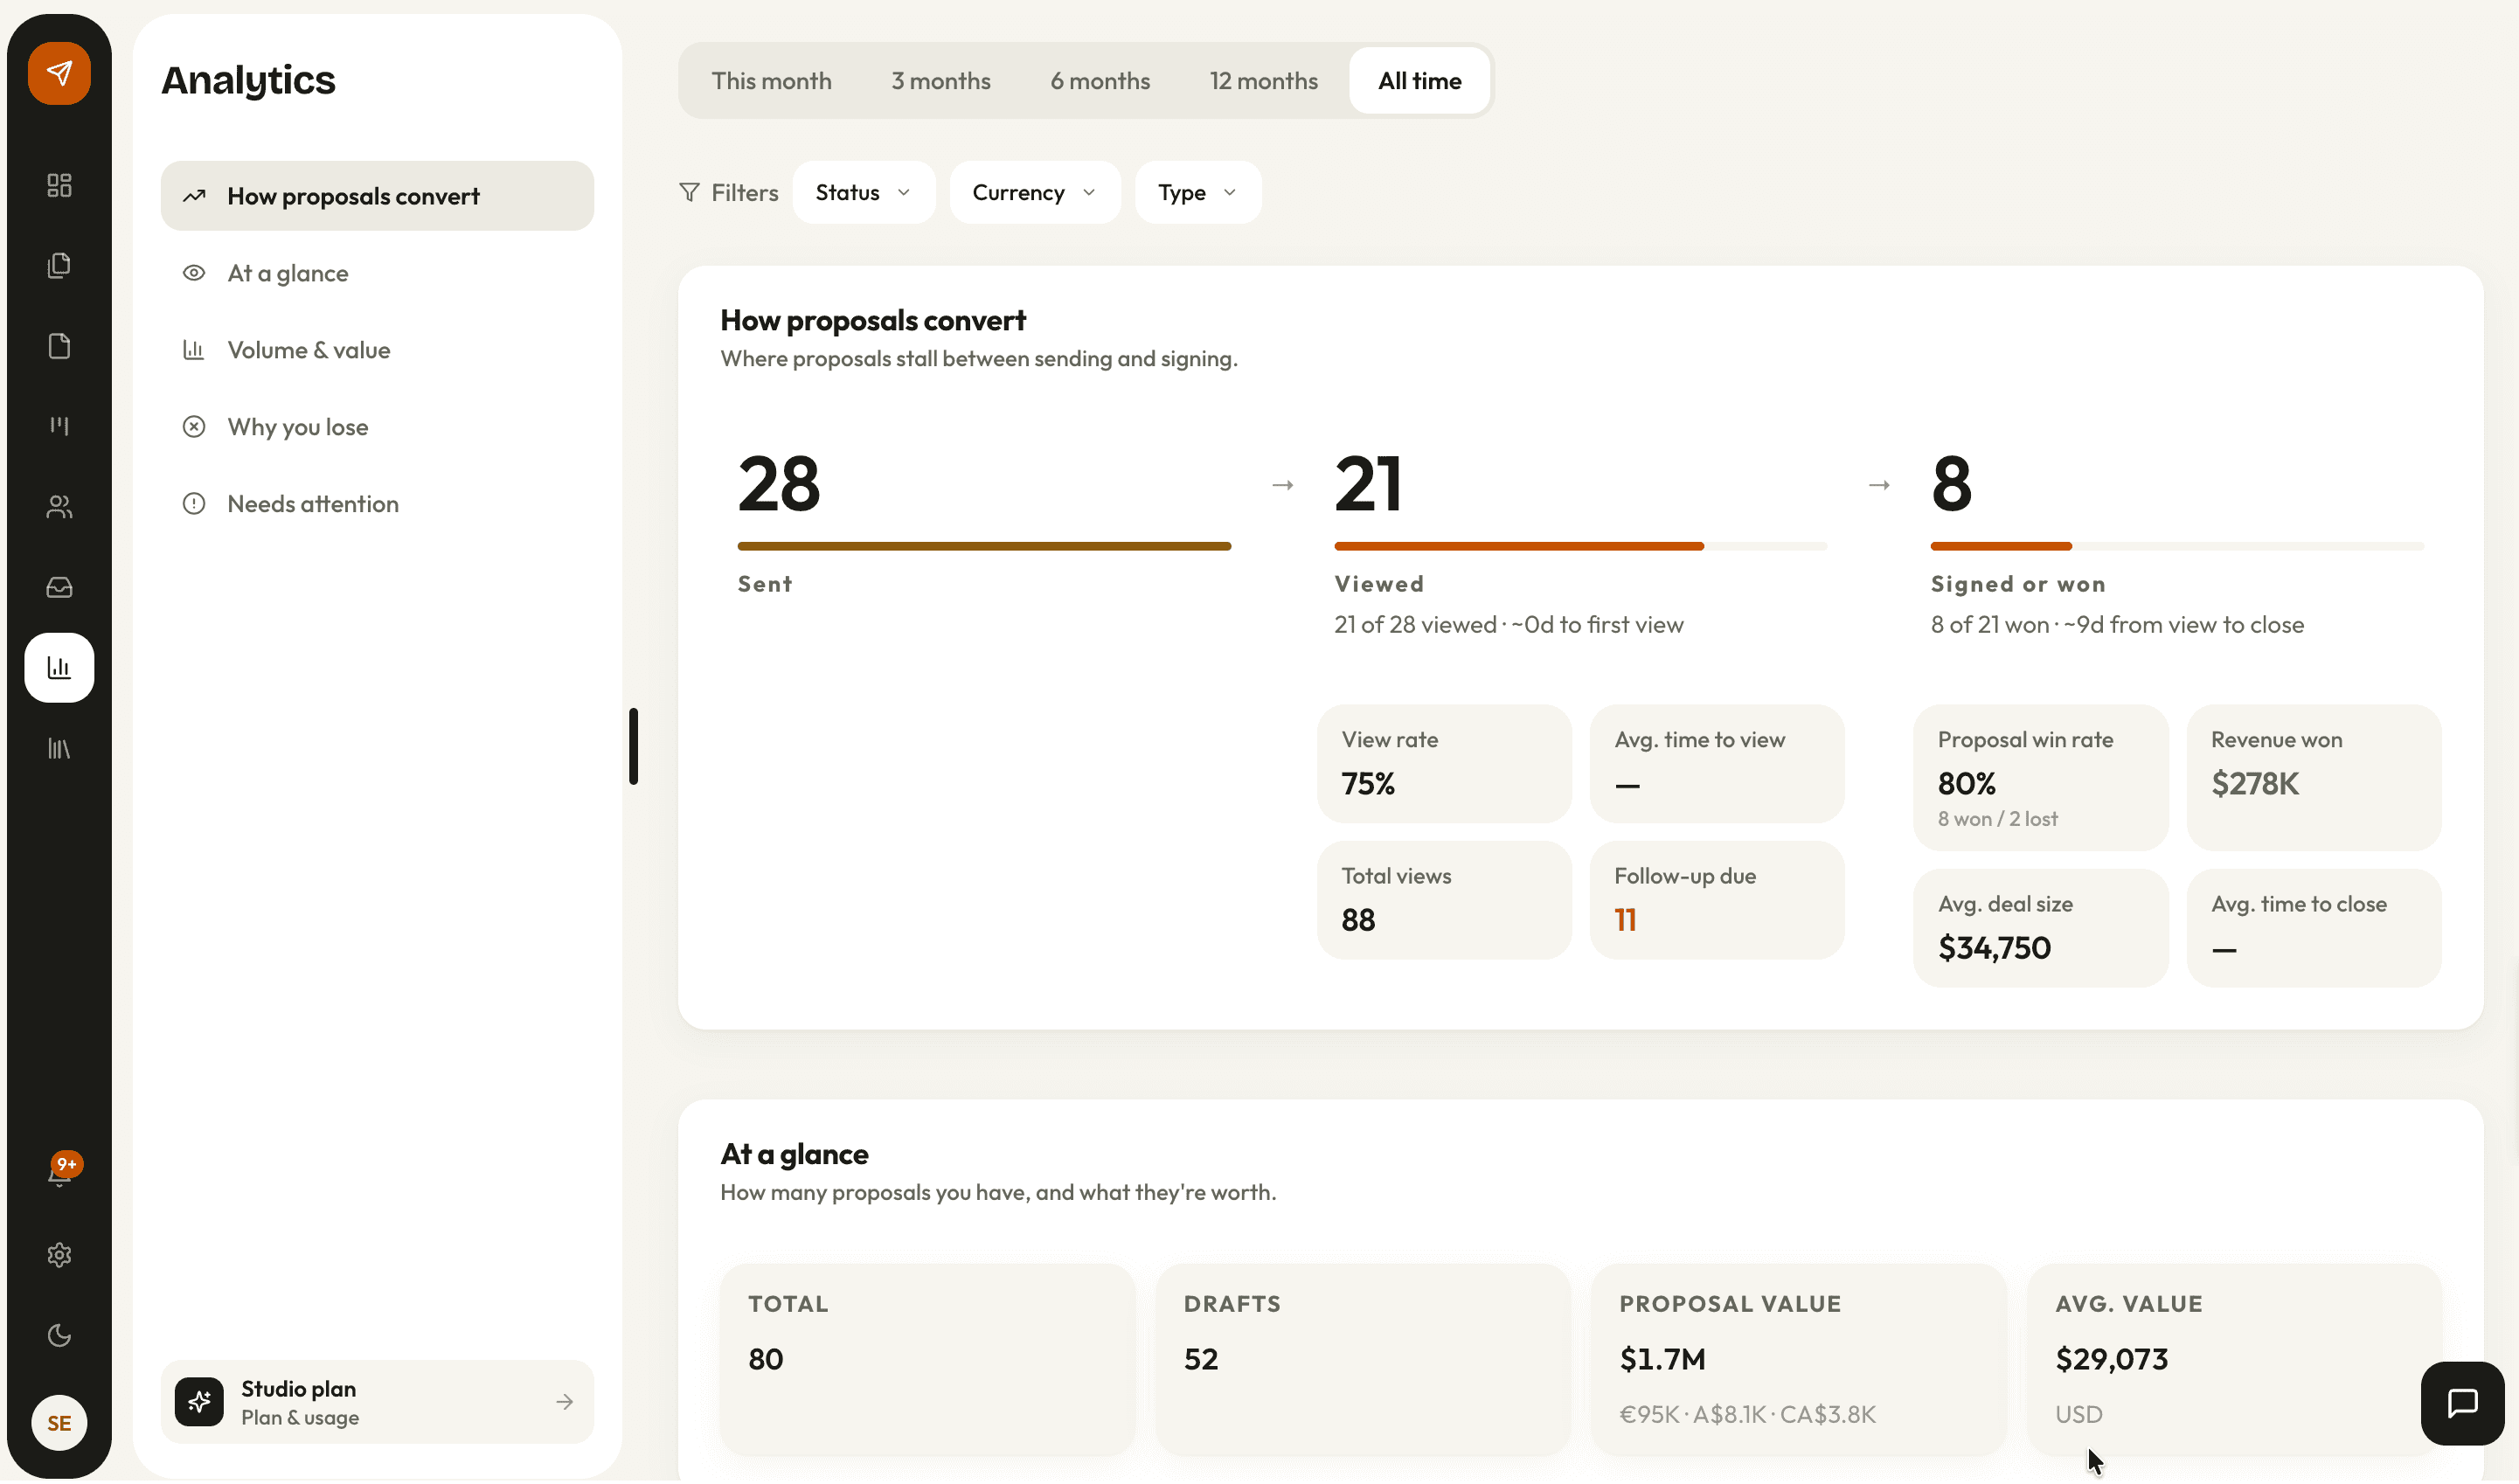Click the Studio plan sparkle icon
The width and height of the screenshot is (2519, 1484).
199,1404
